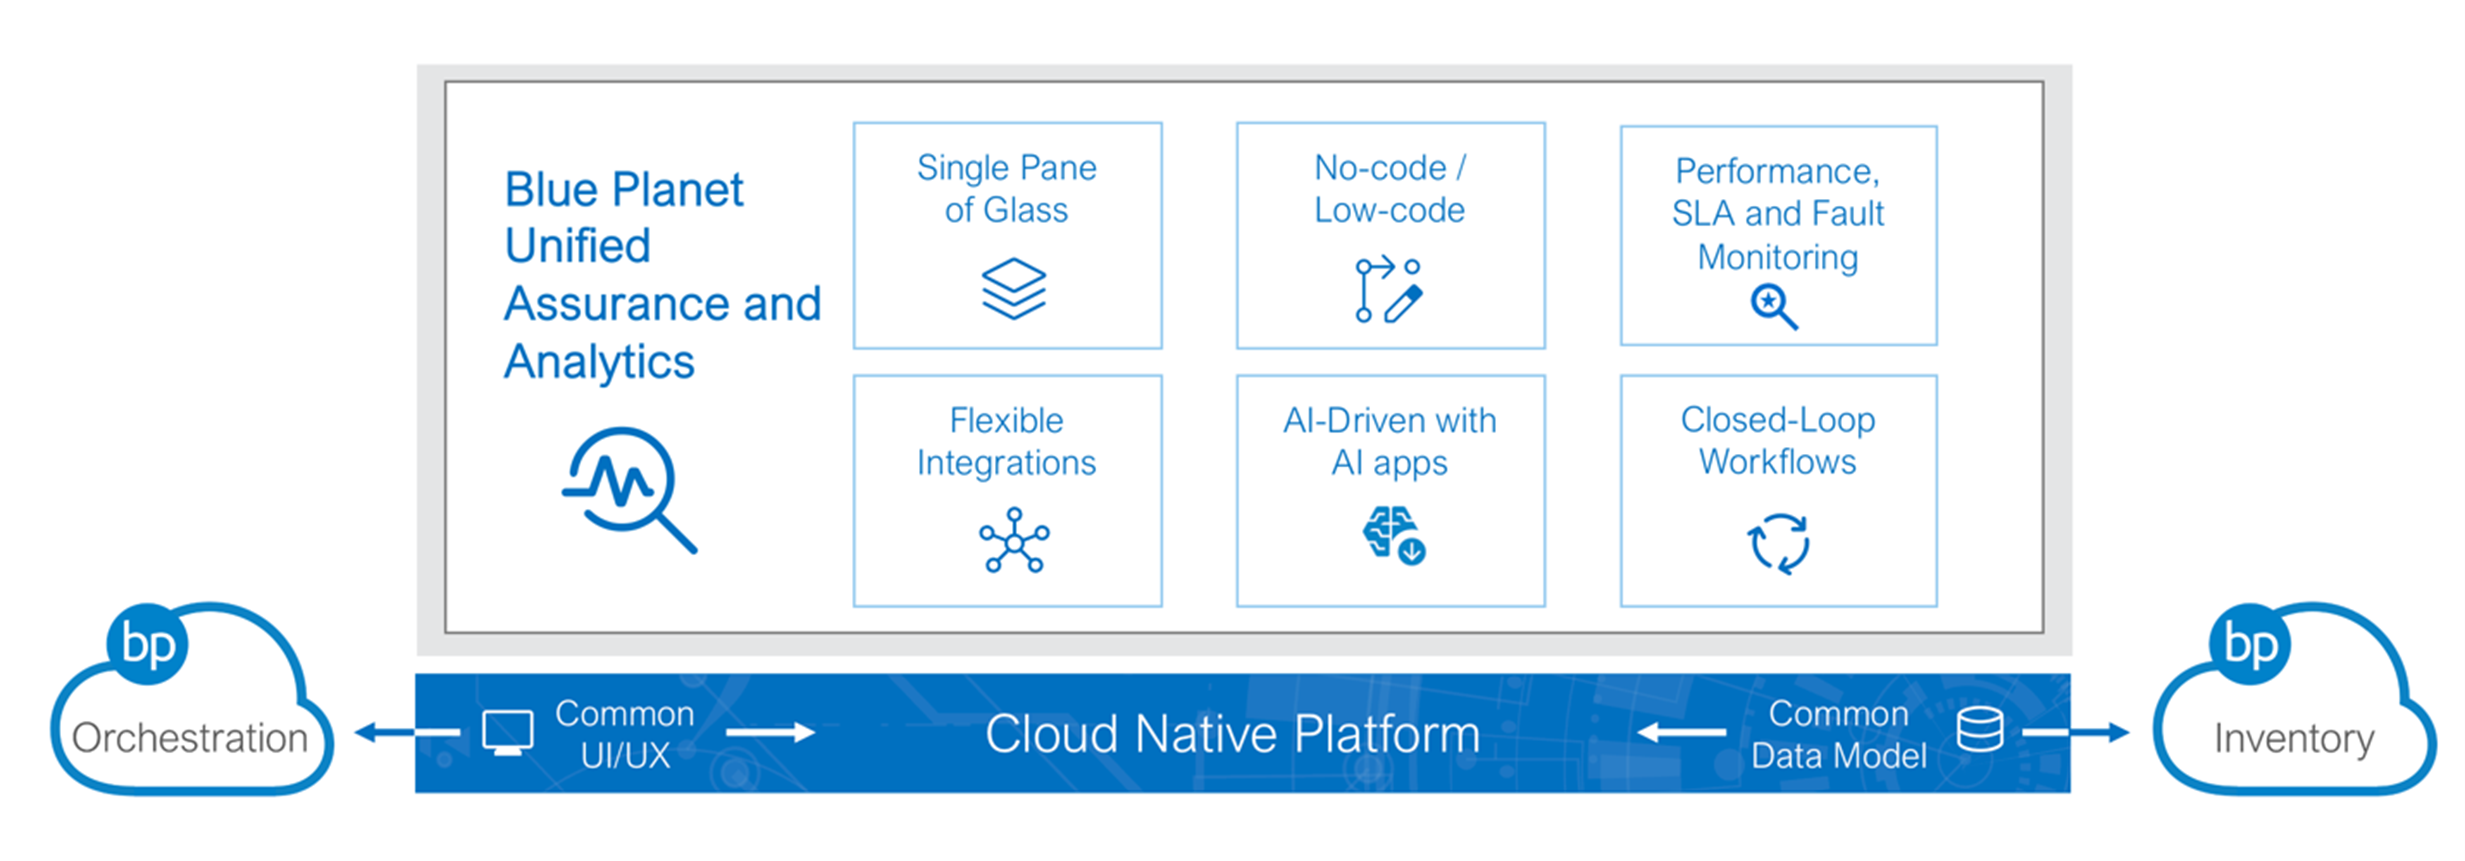
Task: Click the star magnifier icon under Fault Monitoring
Action: pos(1774,306)
